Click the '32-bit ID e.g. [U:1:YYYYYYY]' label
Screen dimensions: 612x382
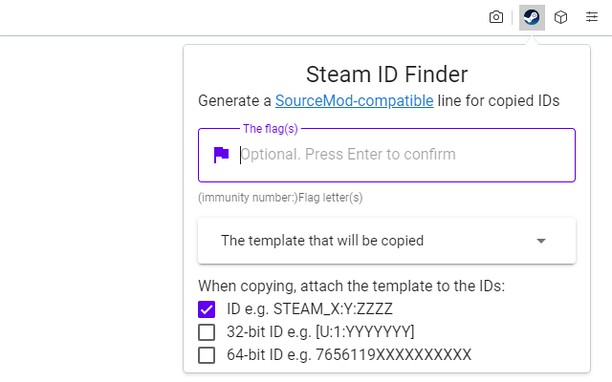[320, 332]
